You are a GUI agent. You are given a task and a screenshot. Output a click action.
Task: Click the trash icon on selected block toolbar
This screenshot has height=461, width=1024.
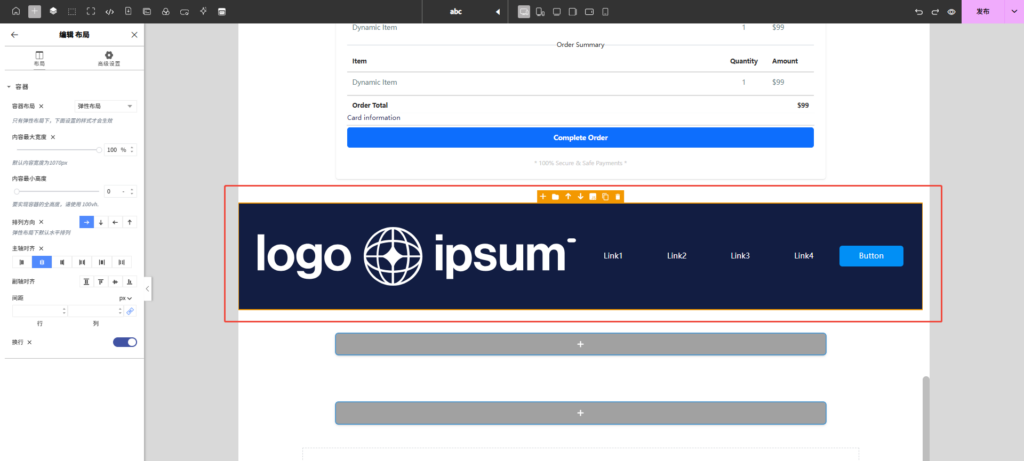point(618,196)
